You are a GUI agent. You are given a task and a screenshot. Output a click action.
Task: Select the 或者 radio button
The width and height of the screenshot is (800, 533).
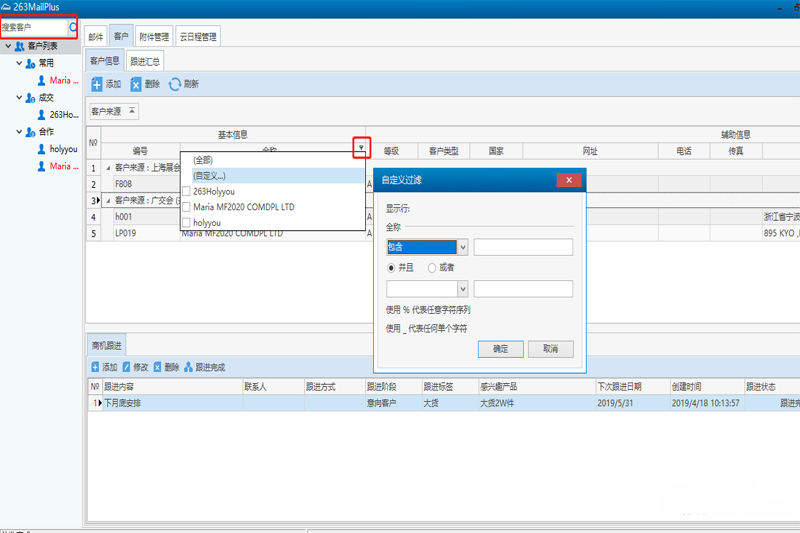(432, 268)
